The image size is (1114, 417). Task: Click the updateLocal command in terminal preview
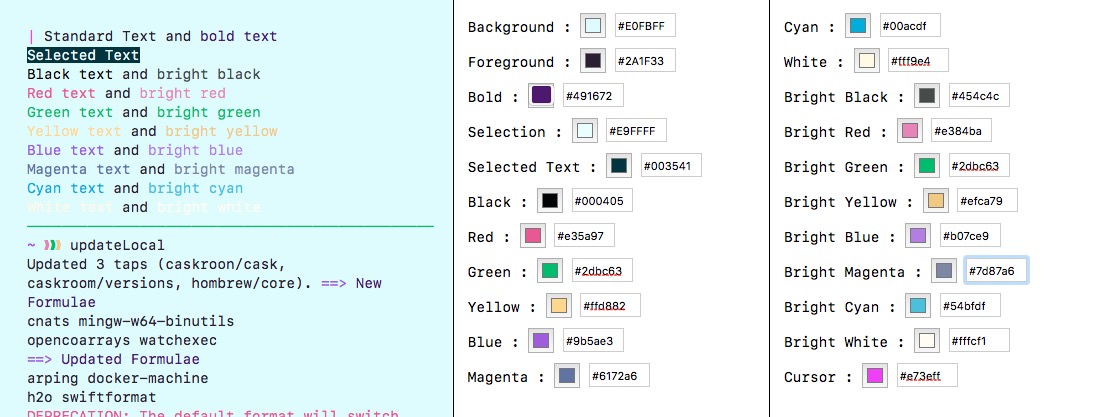[x=117, y=245]
